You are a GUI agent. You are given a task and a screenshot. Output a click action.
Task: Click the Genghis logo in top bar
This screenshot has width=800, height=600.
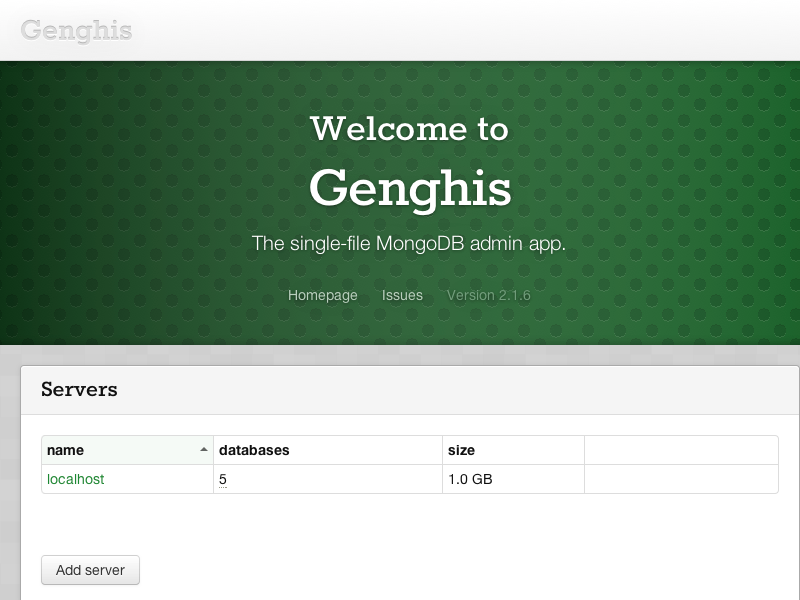click(77, 31)
